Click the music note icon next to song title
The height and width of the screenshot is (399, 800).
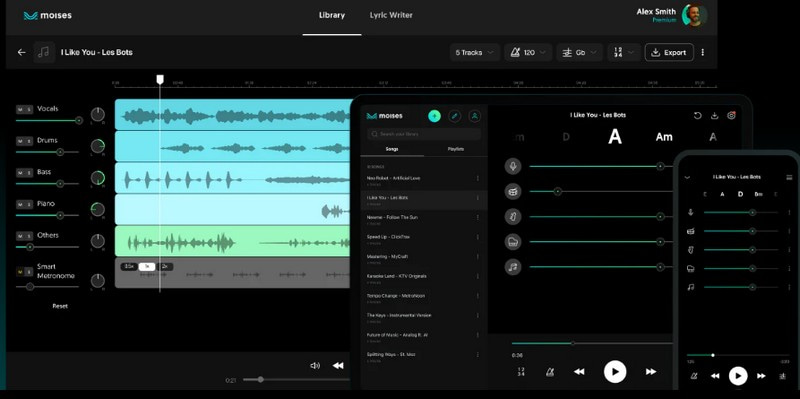pyautogui.click(x=44, y=52)
